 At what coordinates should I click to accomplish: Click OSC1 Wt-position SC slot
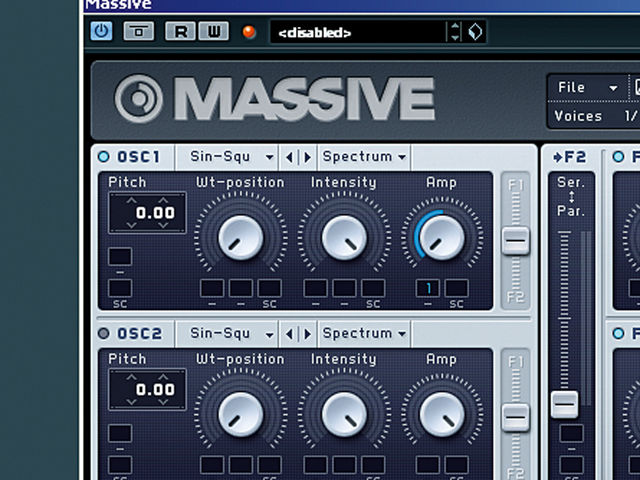269,288
